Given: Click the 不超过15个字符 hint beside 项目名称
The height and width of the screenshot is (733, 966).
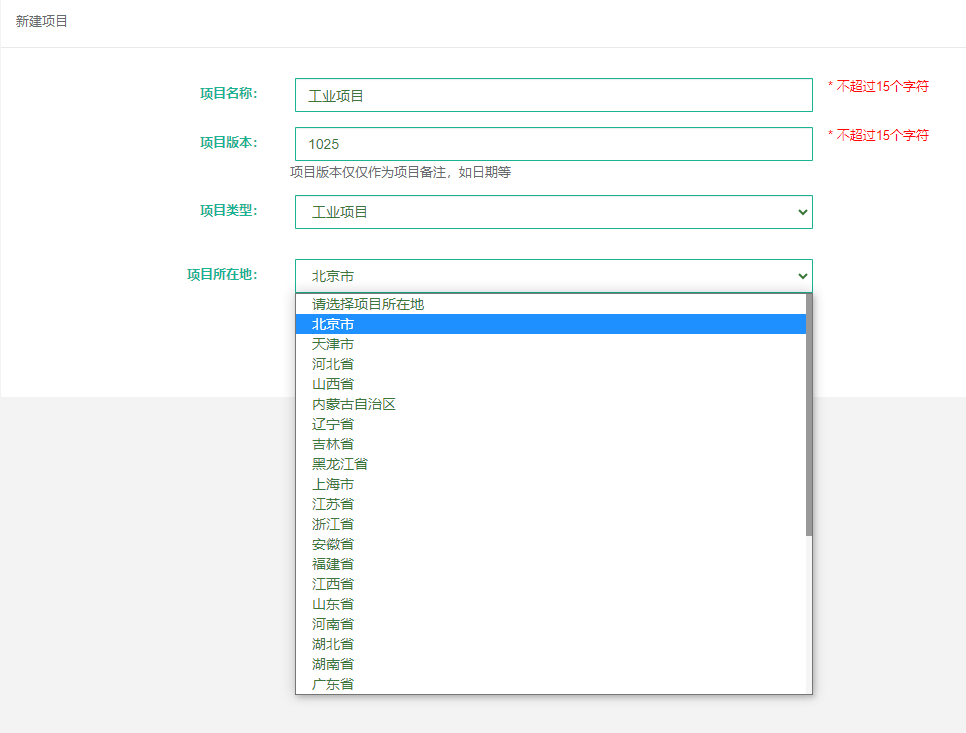Looking at the screenshot, I should [879, 86].
